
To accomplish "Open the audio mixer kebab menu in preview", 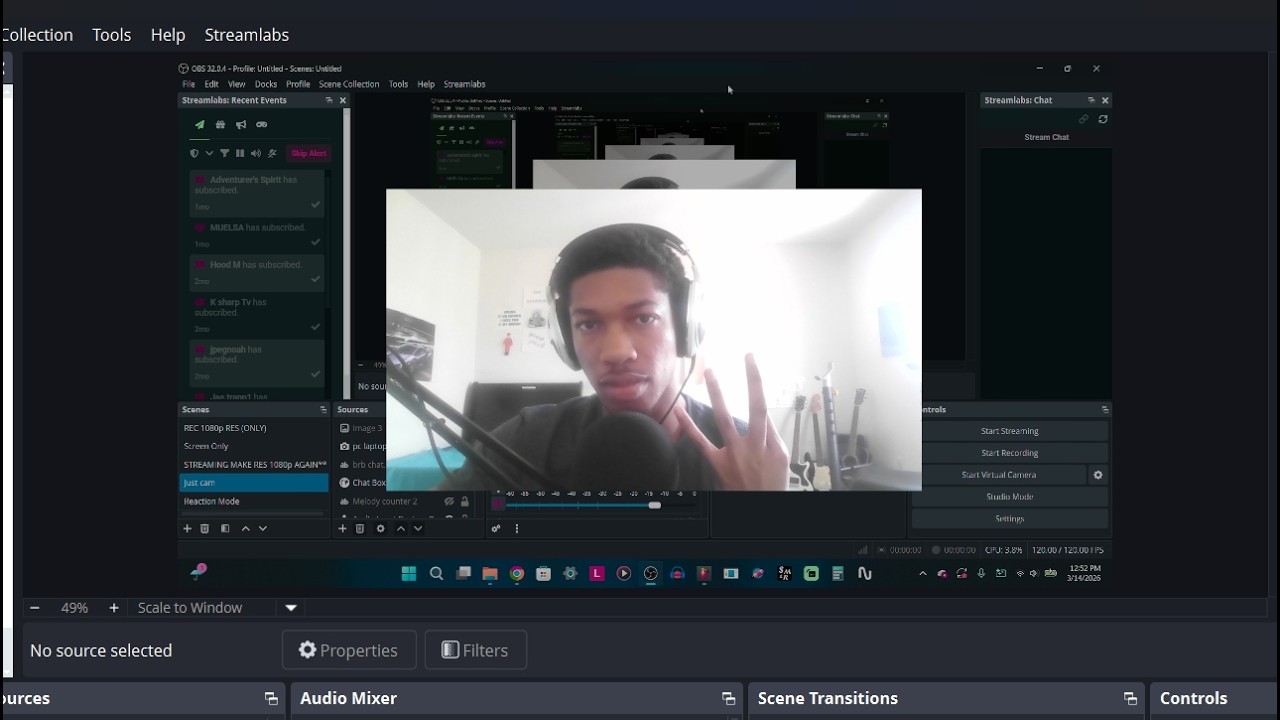I will [517, 528].
